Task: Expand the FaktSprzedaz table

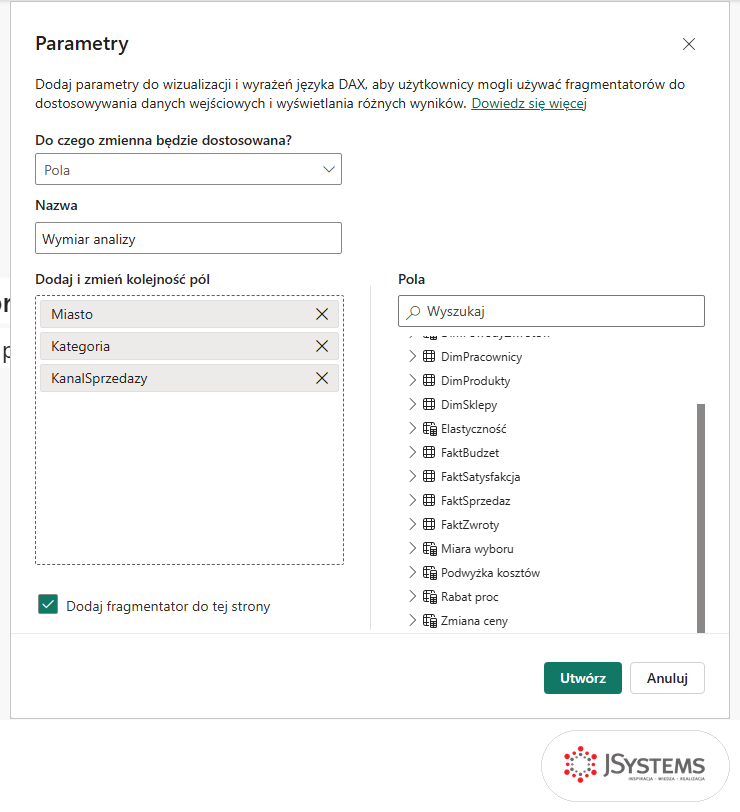Action: (412, 500)
